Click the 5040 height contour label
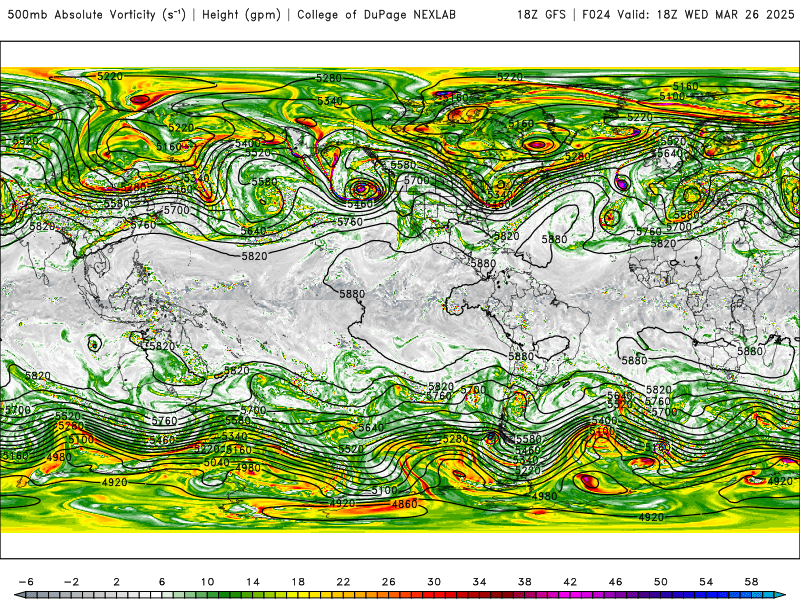The height and width of the screenshot is (600, 800). click(216, 462)
